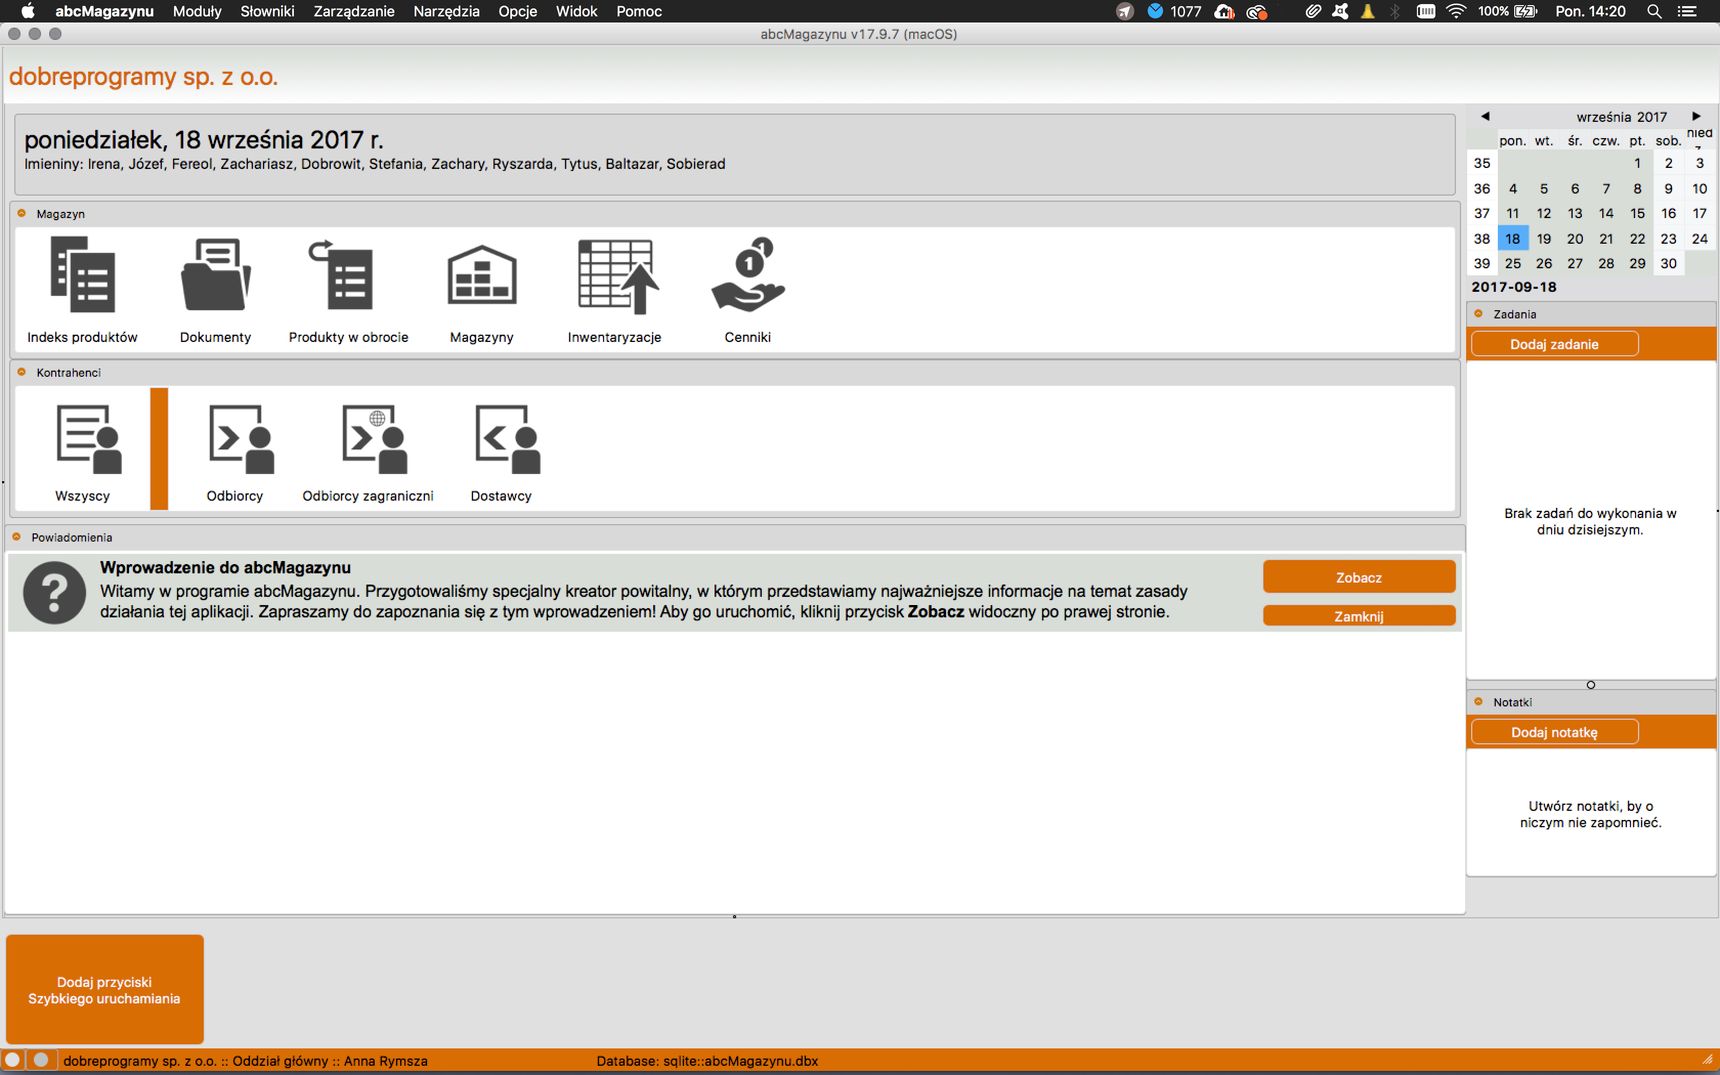Open the abcMagazynu application menu

[104, 11]
